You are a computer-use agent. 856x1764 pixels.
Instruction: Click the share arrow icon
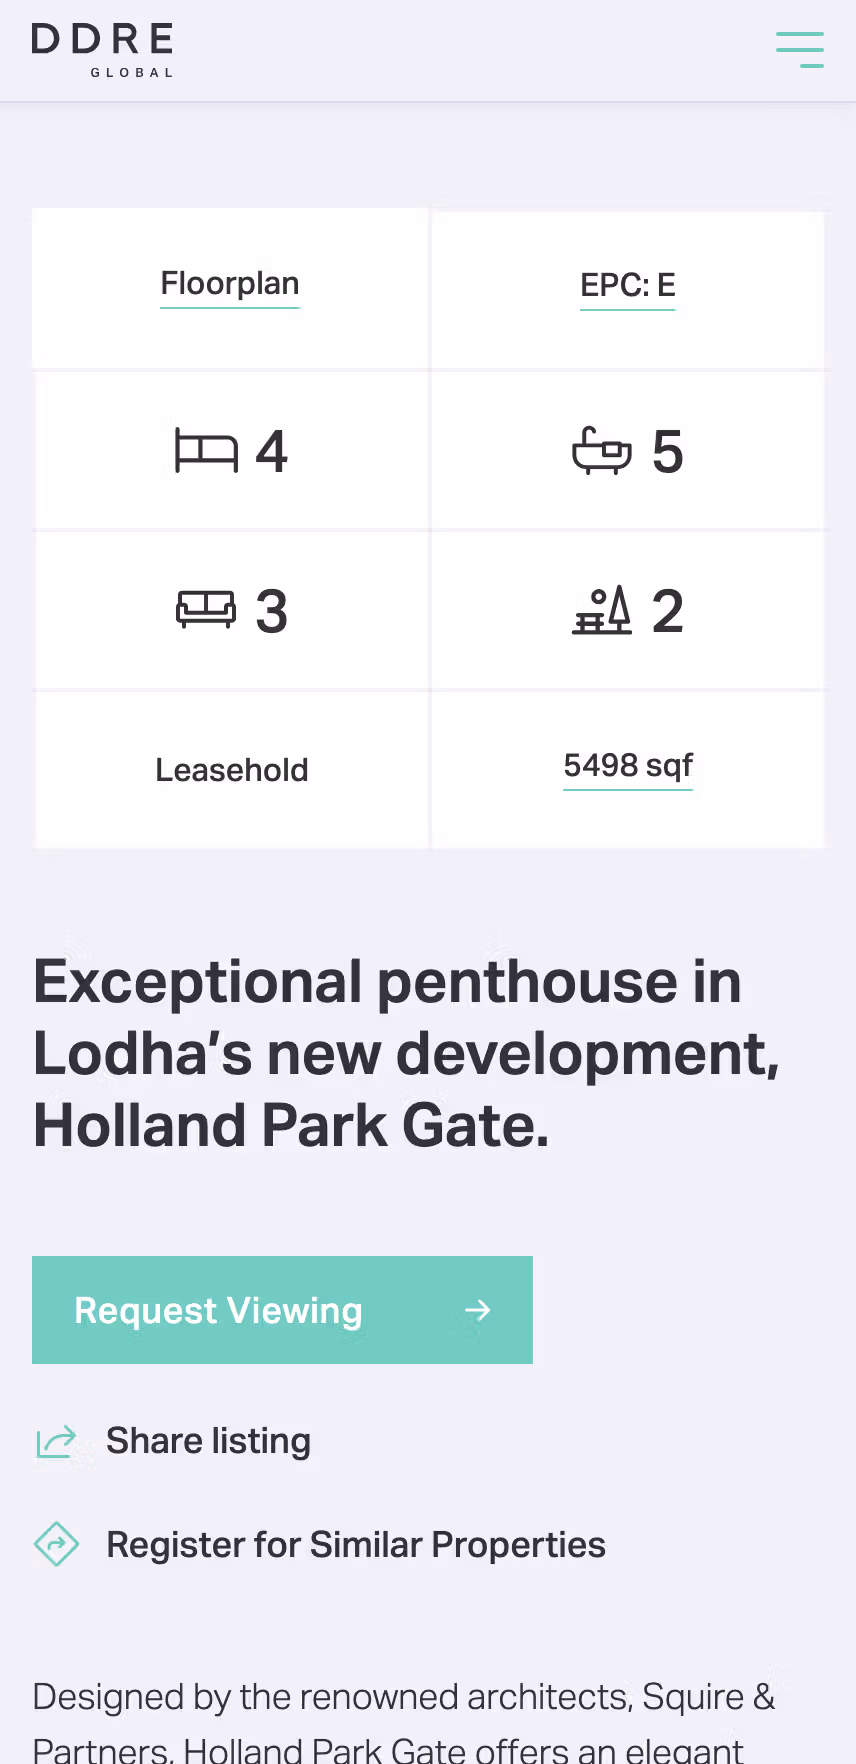click(x=57, y=1442)
